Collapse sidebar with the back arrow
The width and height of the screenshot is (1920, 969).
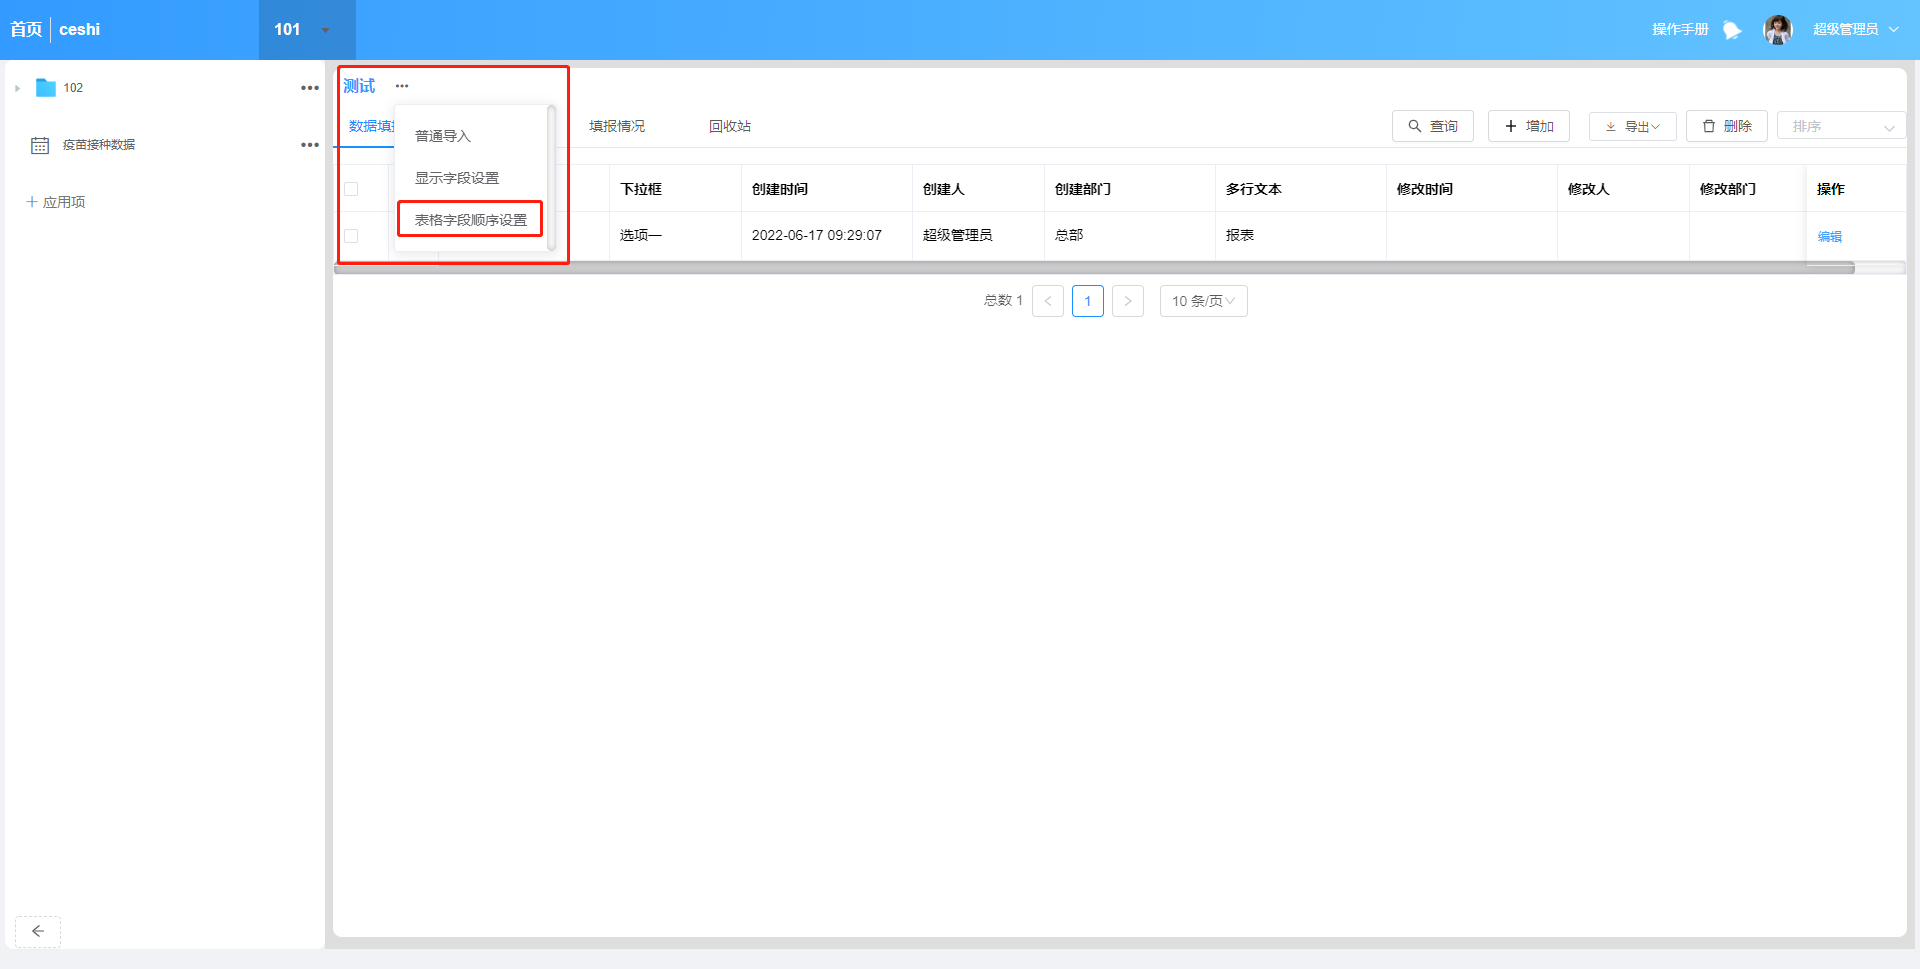[38, 931]
